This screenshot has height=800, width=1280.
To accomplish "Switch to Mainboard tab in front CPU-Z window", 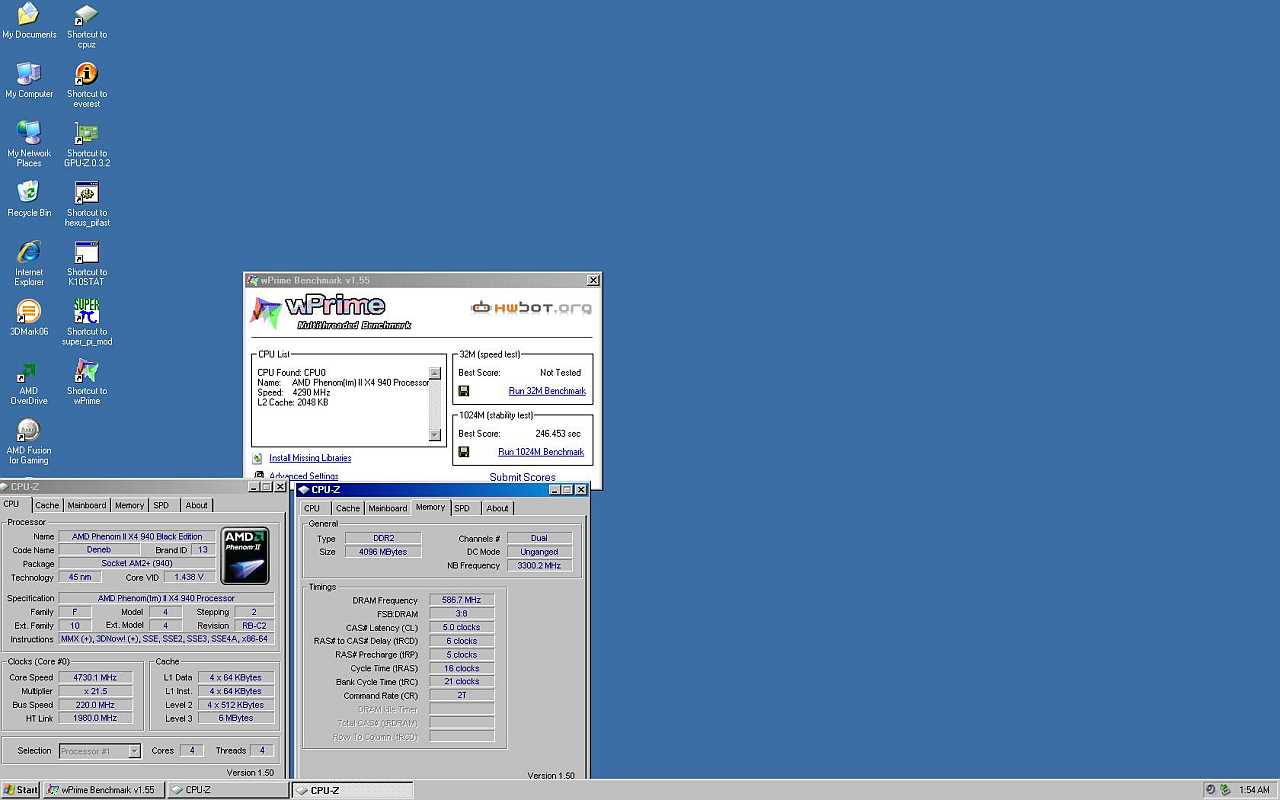I will [388, 508].
